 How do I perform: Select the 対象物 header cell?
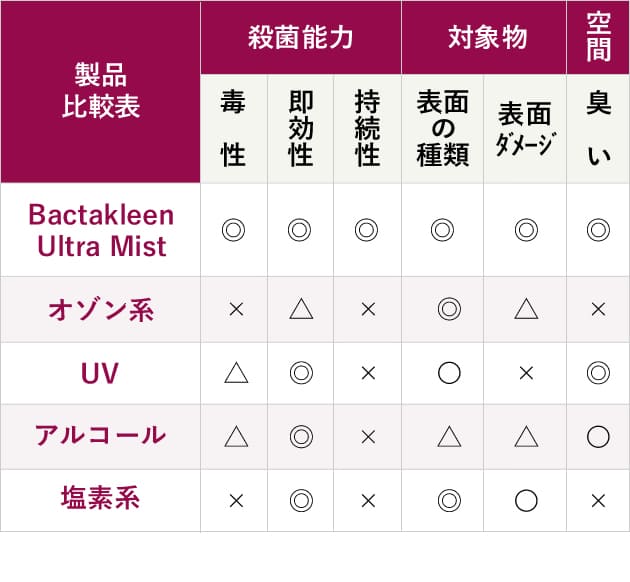484,38
